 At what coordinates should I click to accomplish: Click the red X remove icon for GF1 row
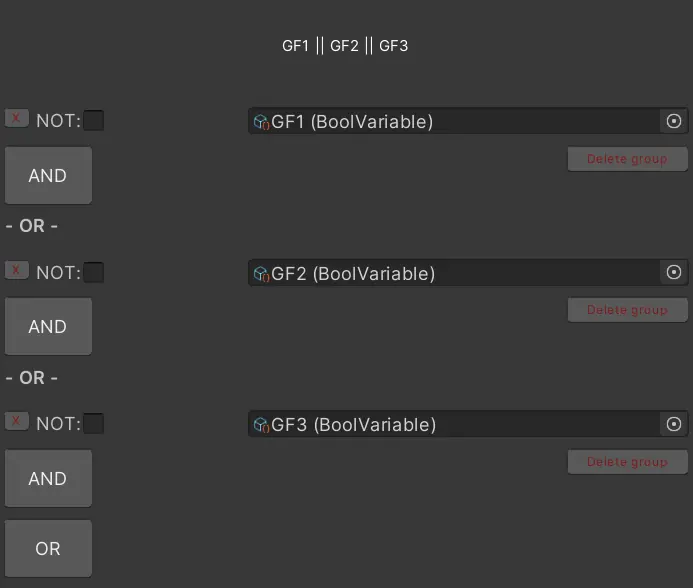[x=16, y=119]
